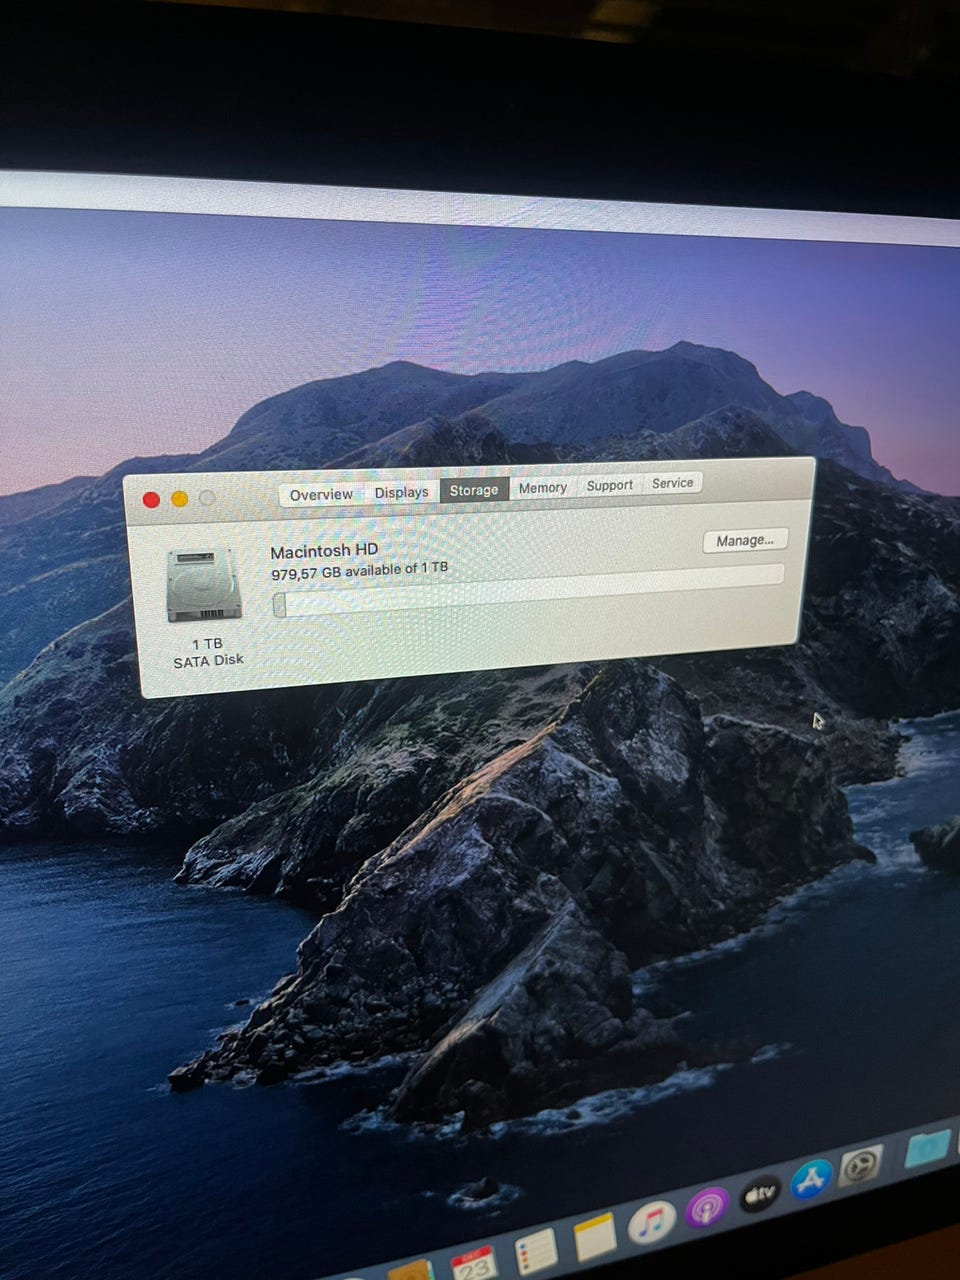
Task: Click the Manage... button
Action: pyautogui.click(x=745, y=540)
